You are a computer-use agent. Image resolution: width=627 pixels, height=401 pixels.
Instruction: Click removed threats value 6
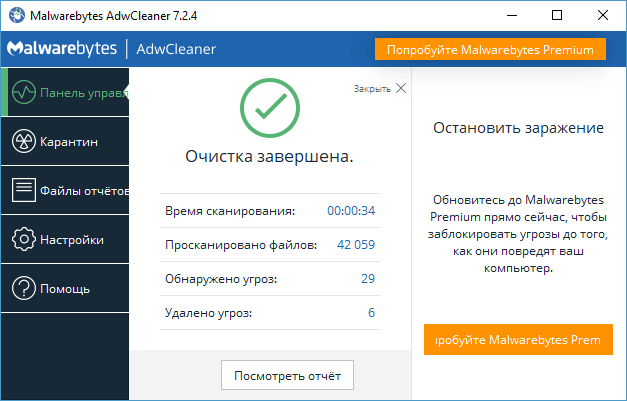pyautogui.click(x=371, y=313)
